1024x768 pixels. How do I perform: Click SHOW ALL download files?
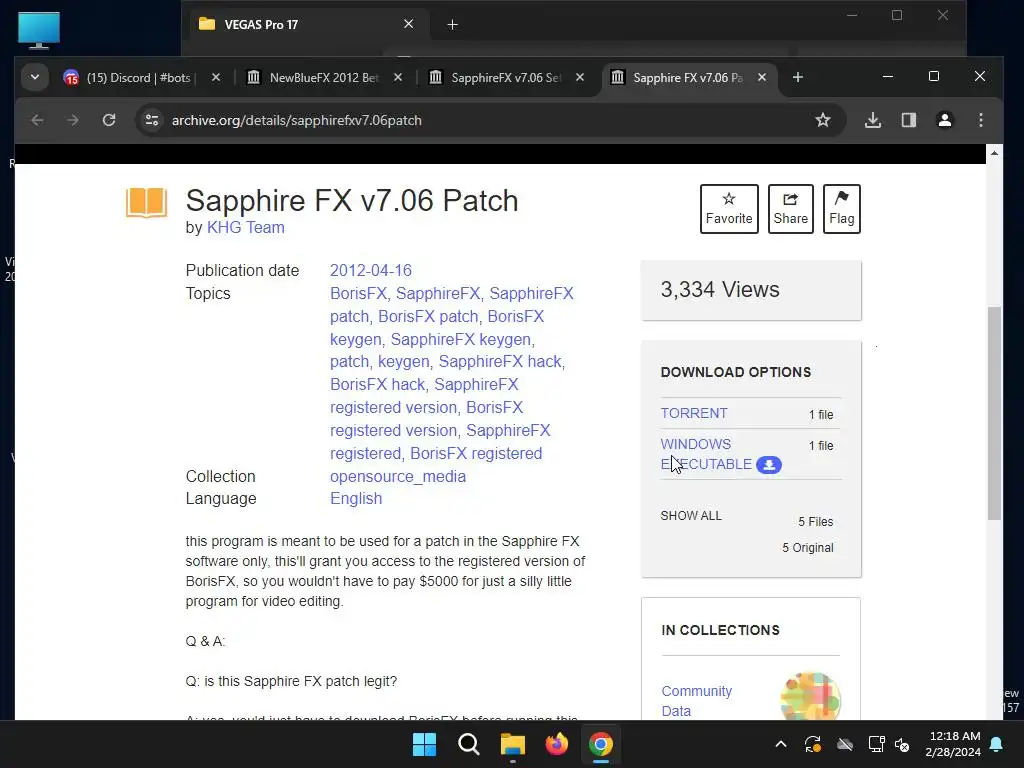[x=691, y=516]
